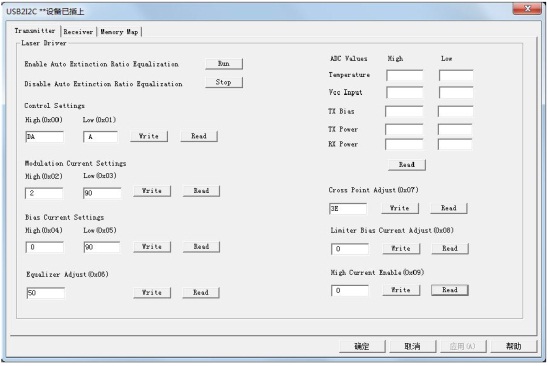Focus the Control Settings High(0x00) field
The image size is (548, 366).
point(45,137)
